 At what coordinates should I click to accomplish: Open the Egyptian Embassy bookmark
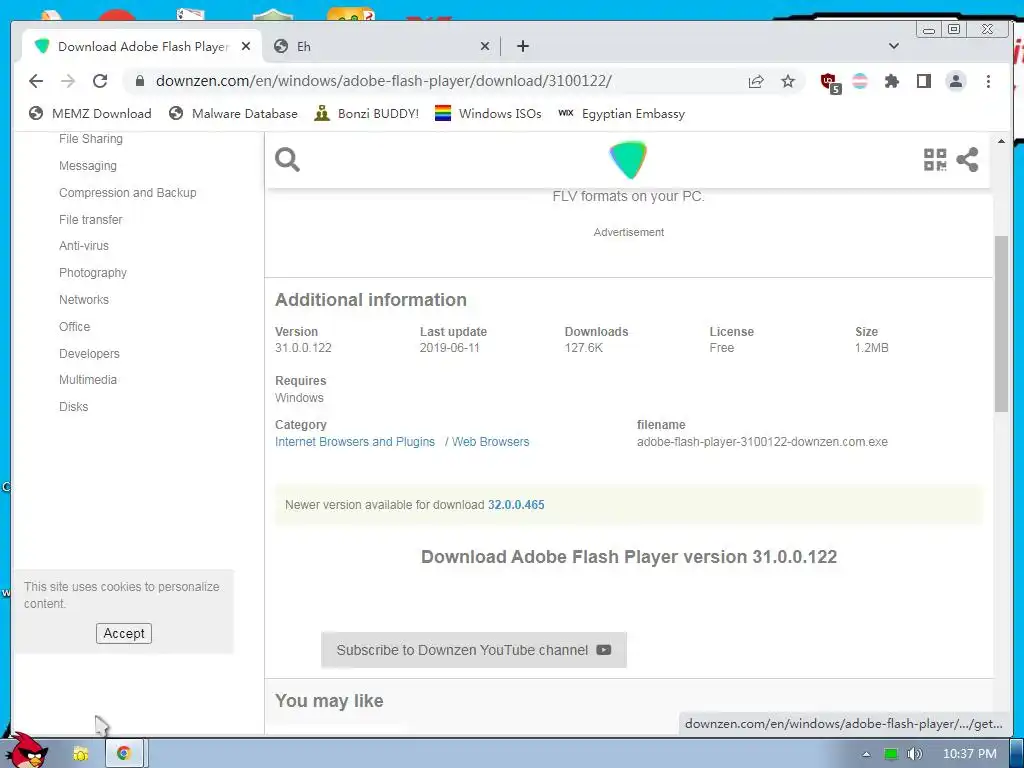coord(622,114)
